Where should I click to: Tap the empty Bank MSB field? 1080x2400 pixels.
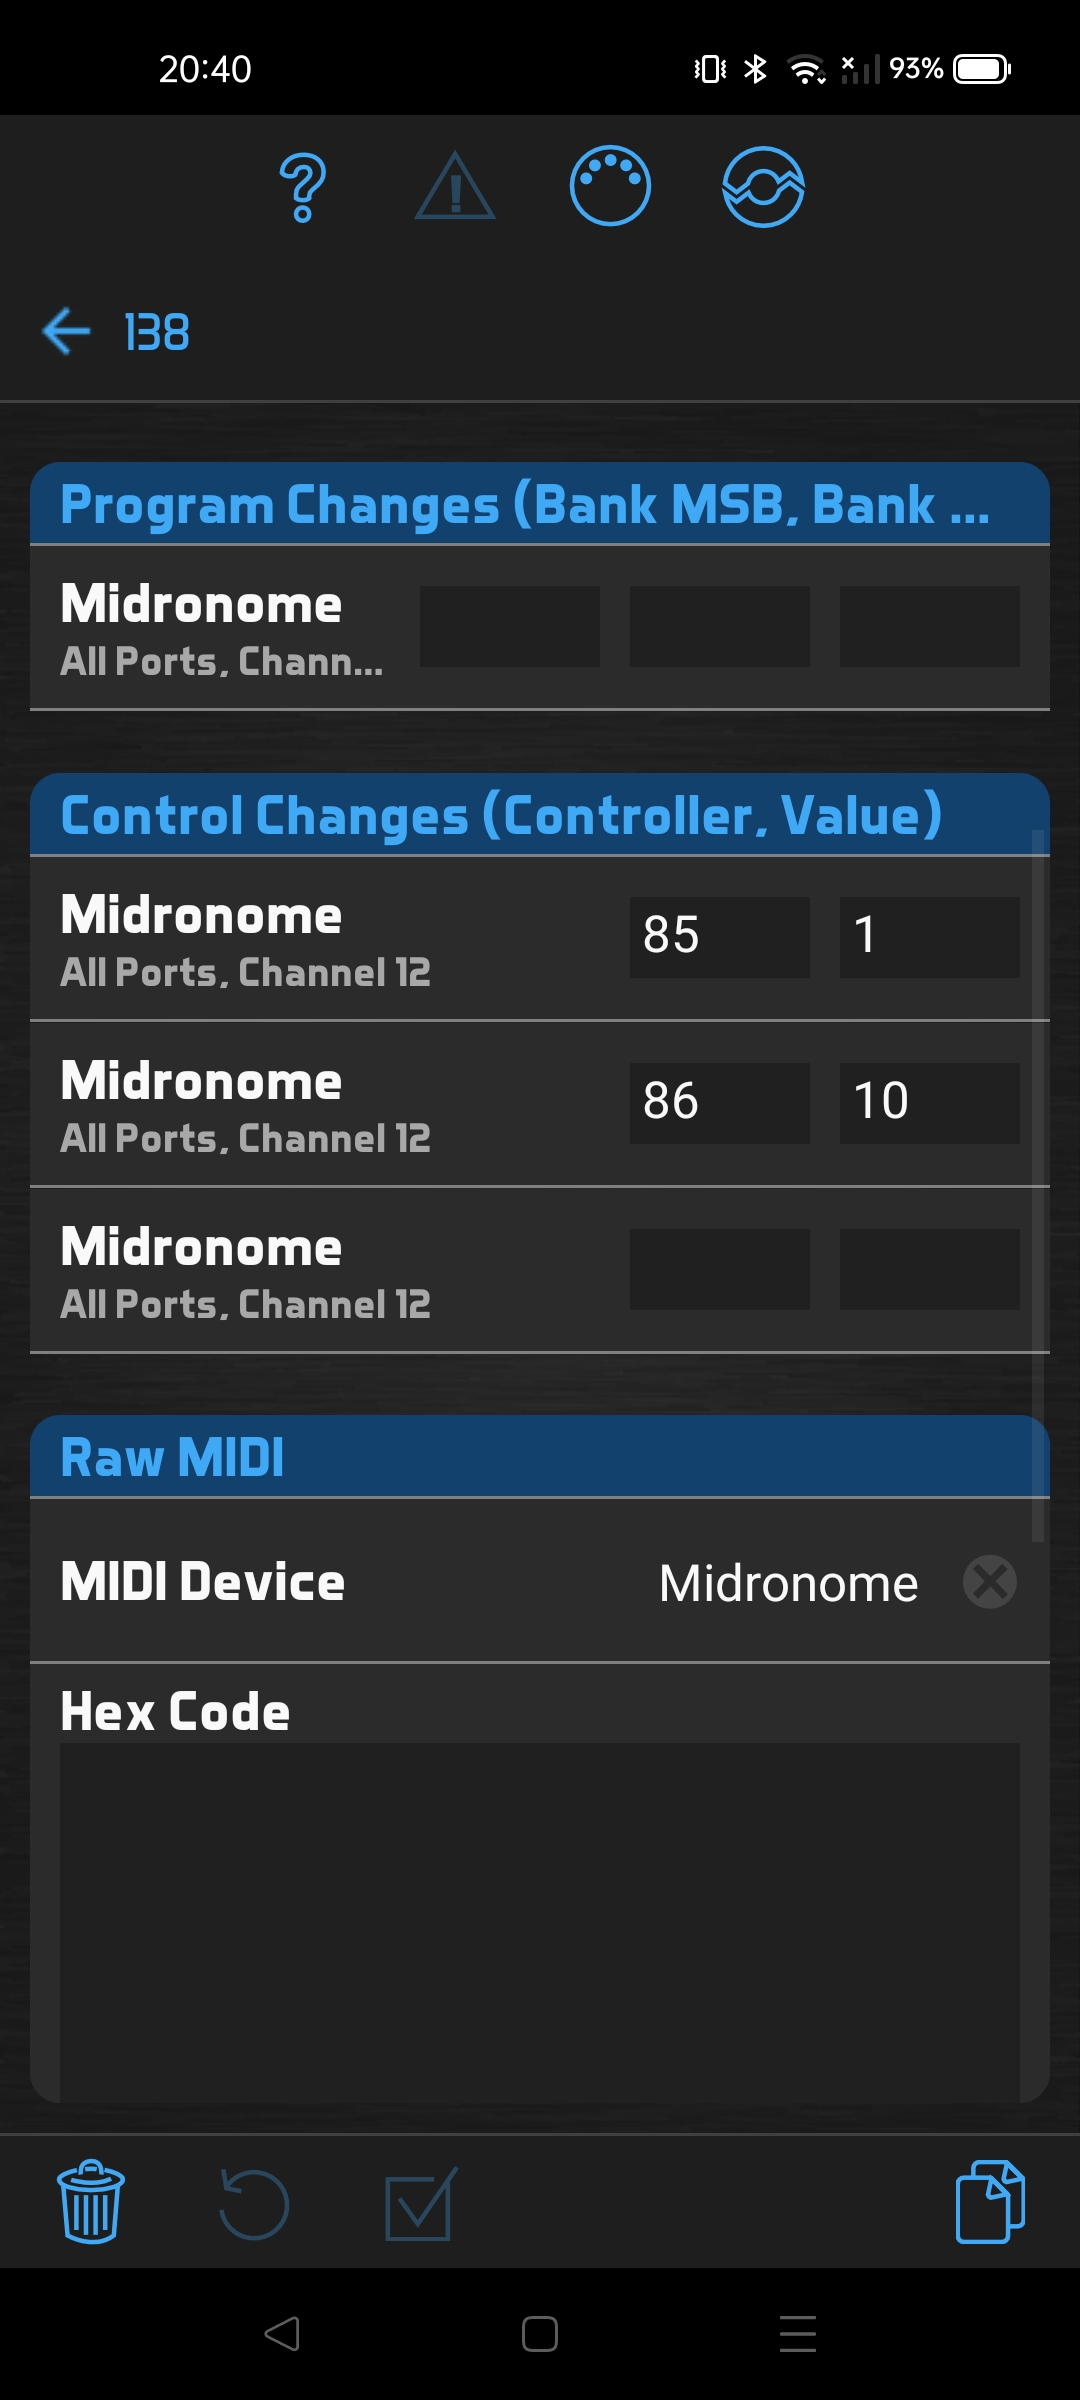tap(510, 627)
